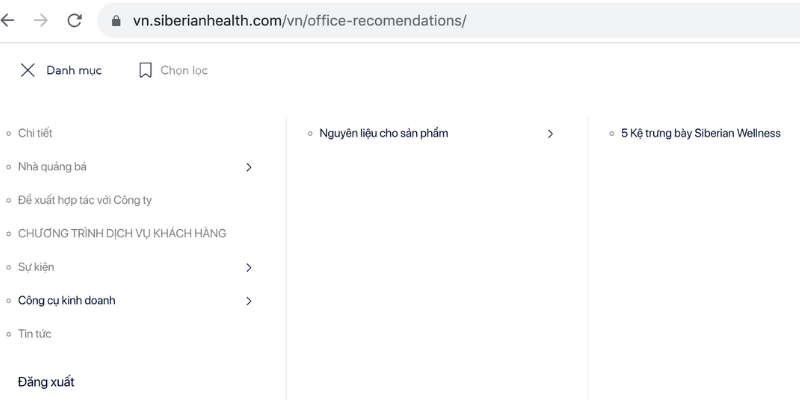The image size is (800, 400).
Task: Open the Chi tiết menu item
Action: [35, 133]
